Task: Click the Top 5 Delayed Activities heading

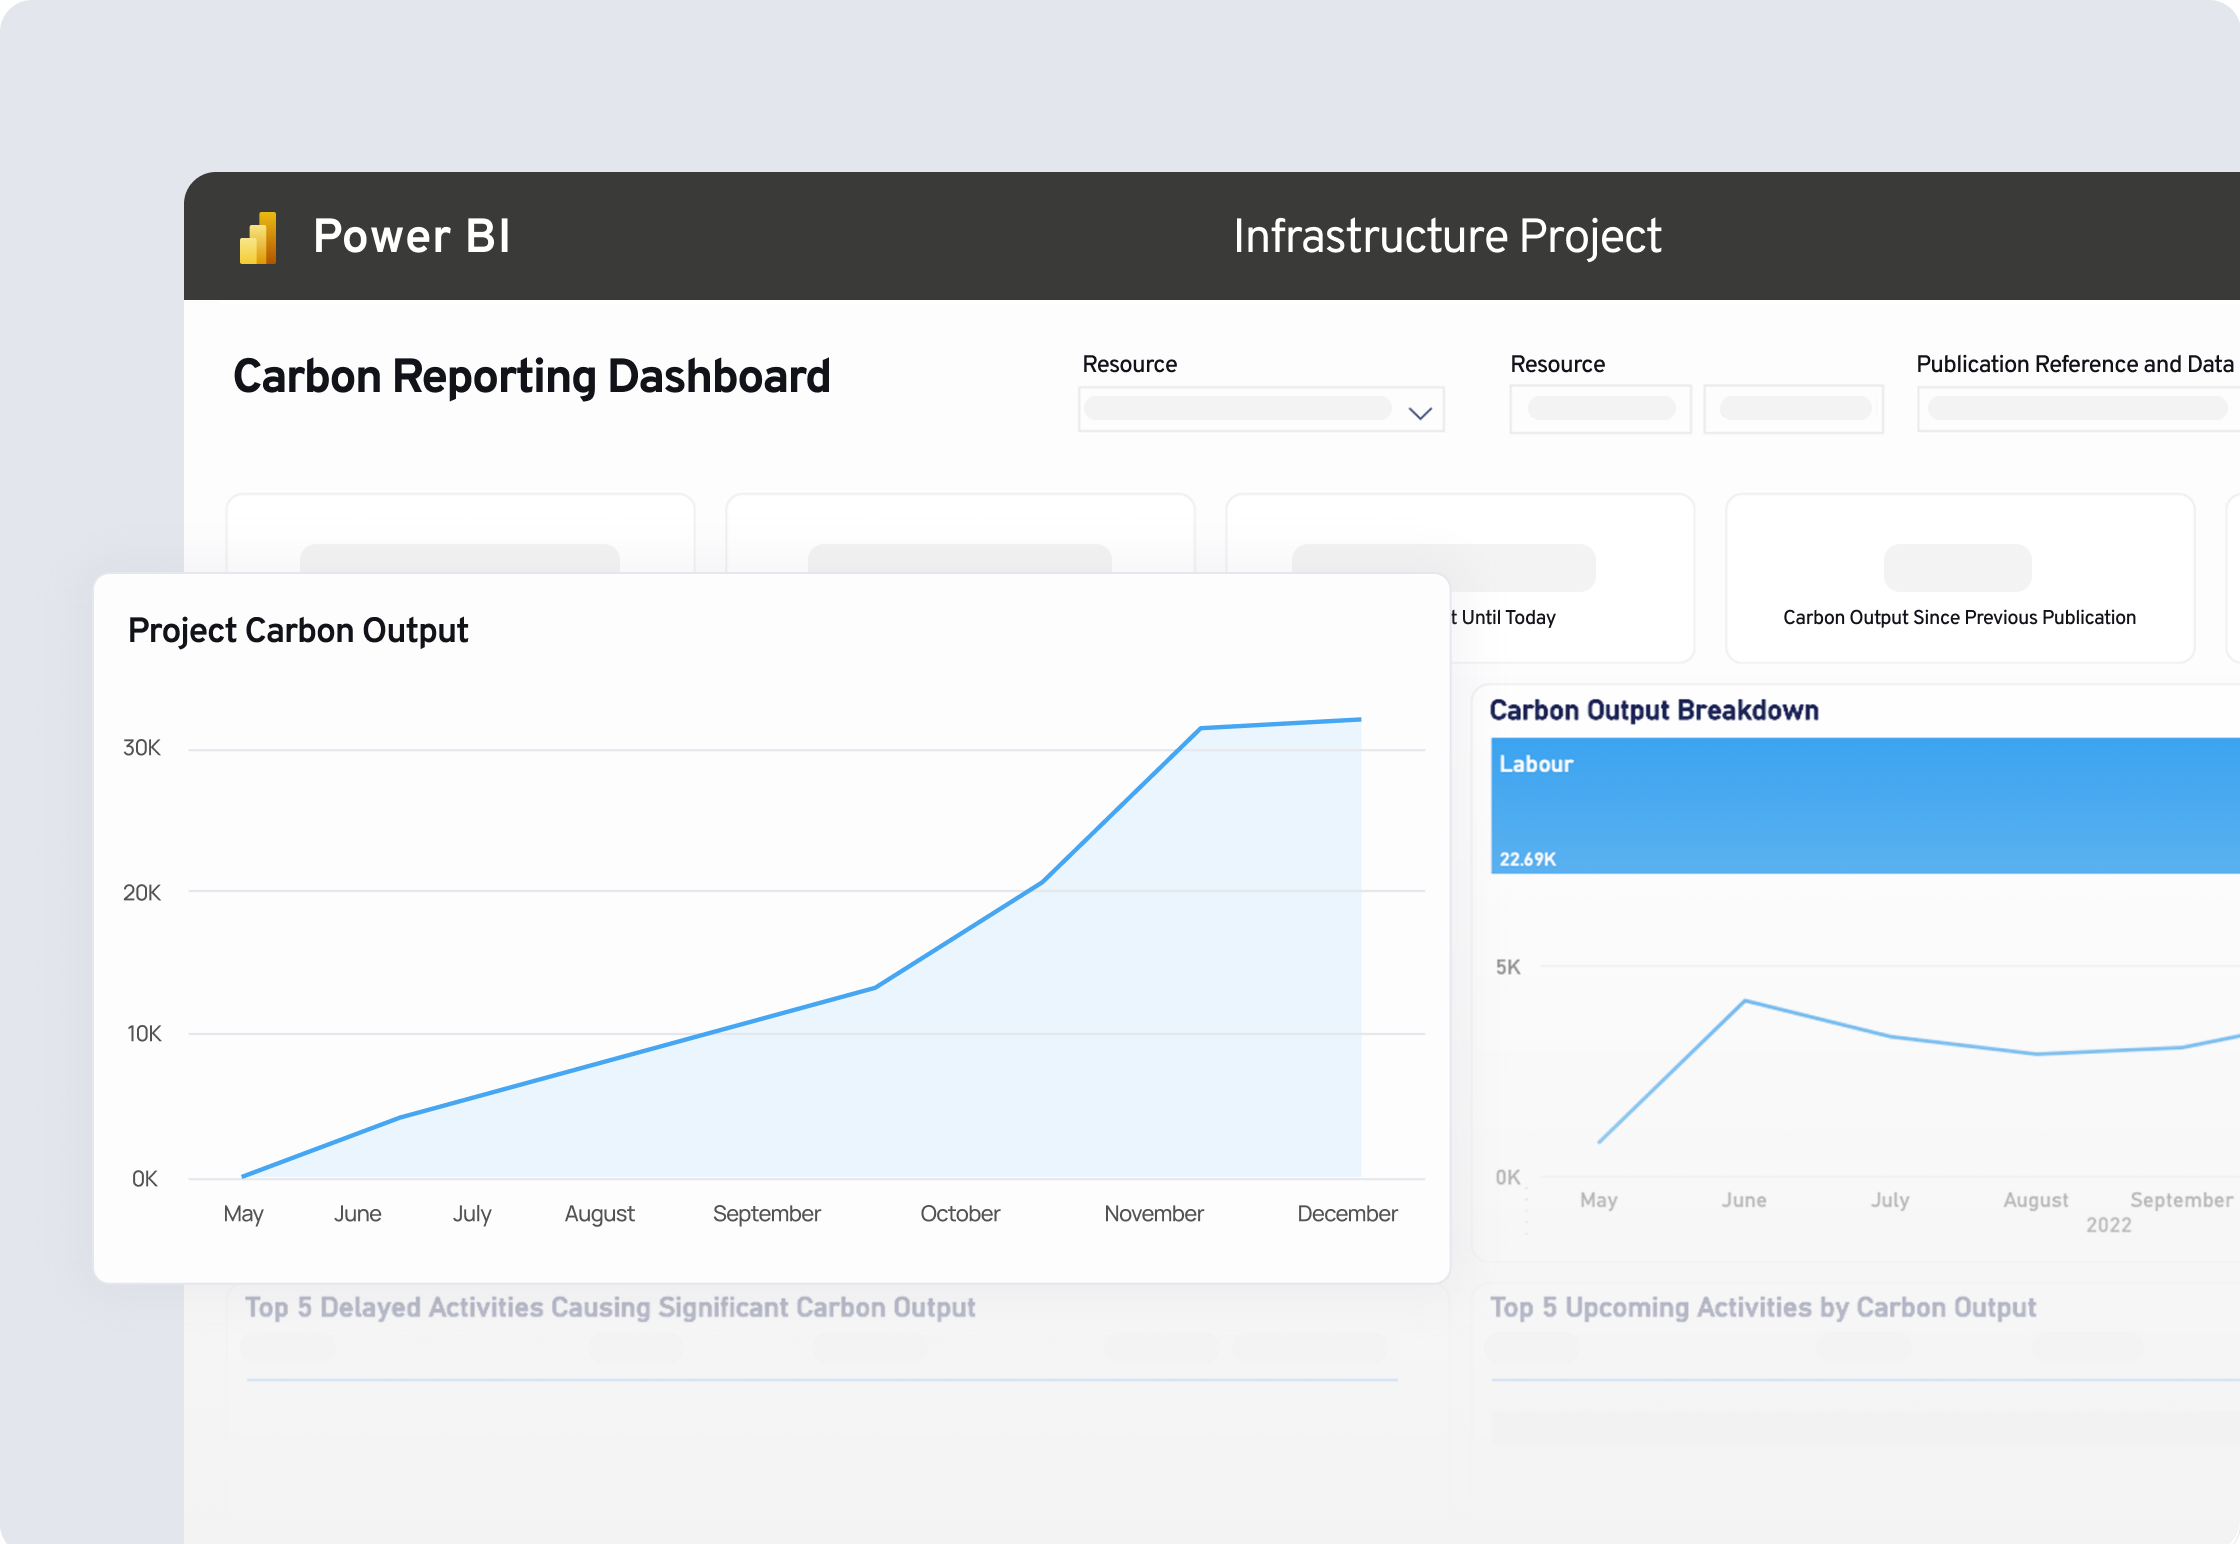Action: tap(610, 1308)
